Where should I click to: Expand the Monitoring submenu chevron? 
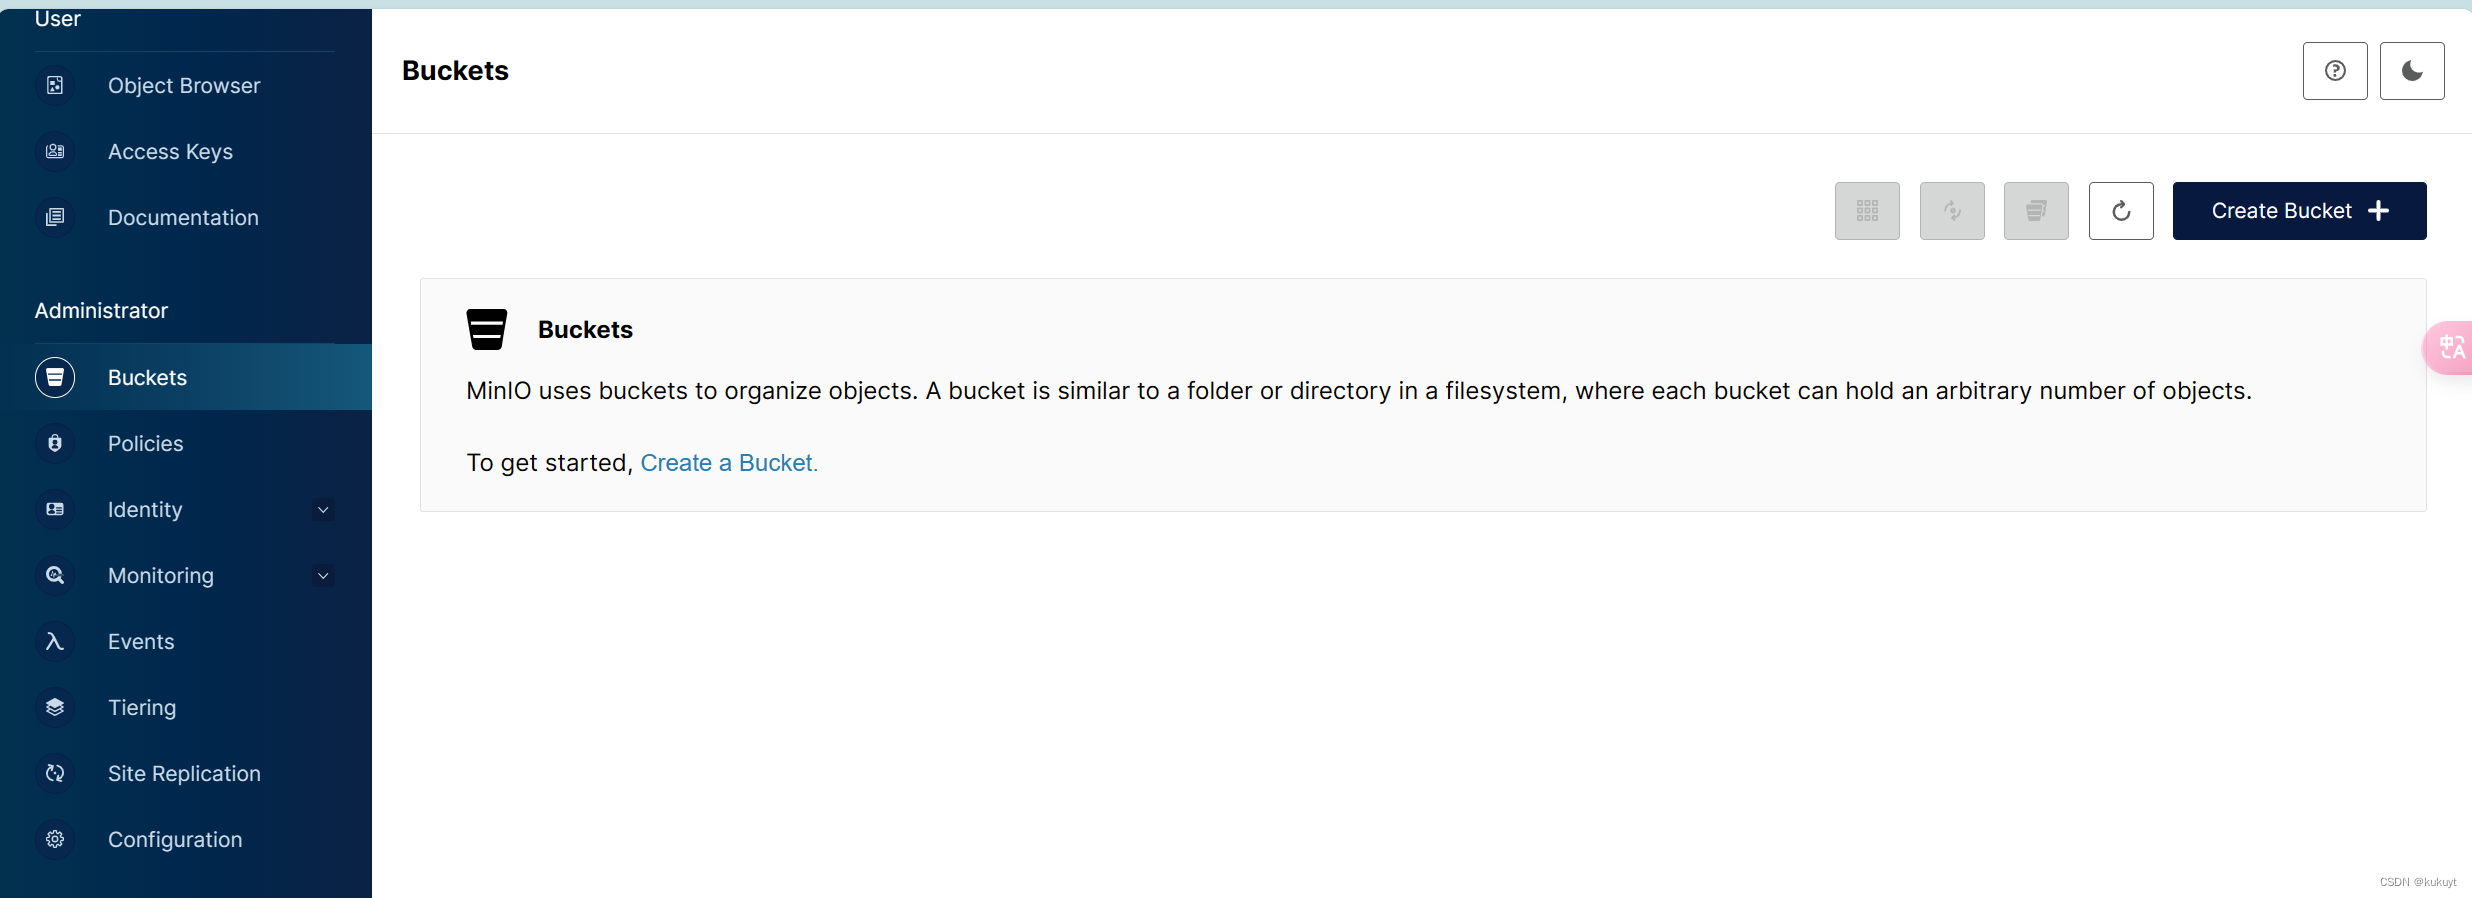coord(323,576)
